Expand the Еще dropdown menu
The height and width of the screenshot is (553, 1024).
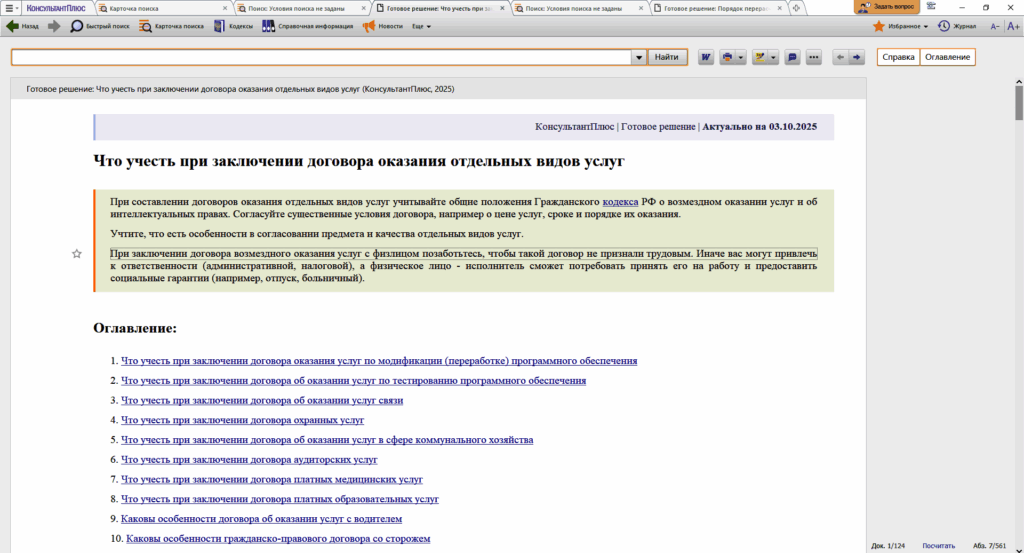(421, 26)
